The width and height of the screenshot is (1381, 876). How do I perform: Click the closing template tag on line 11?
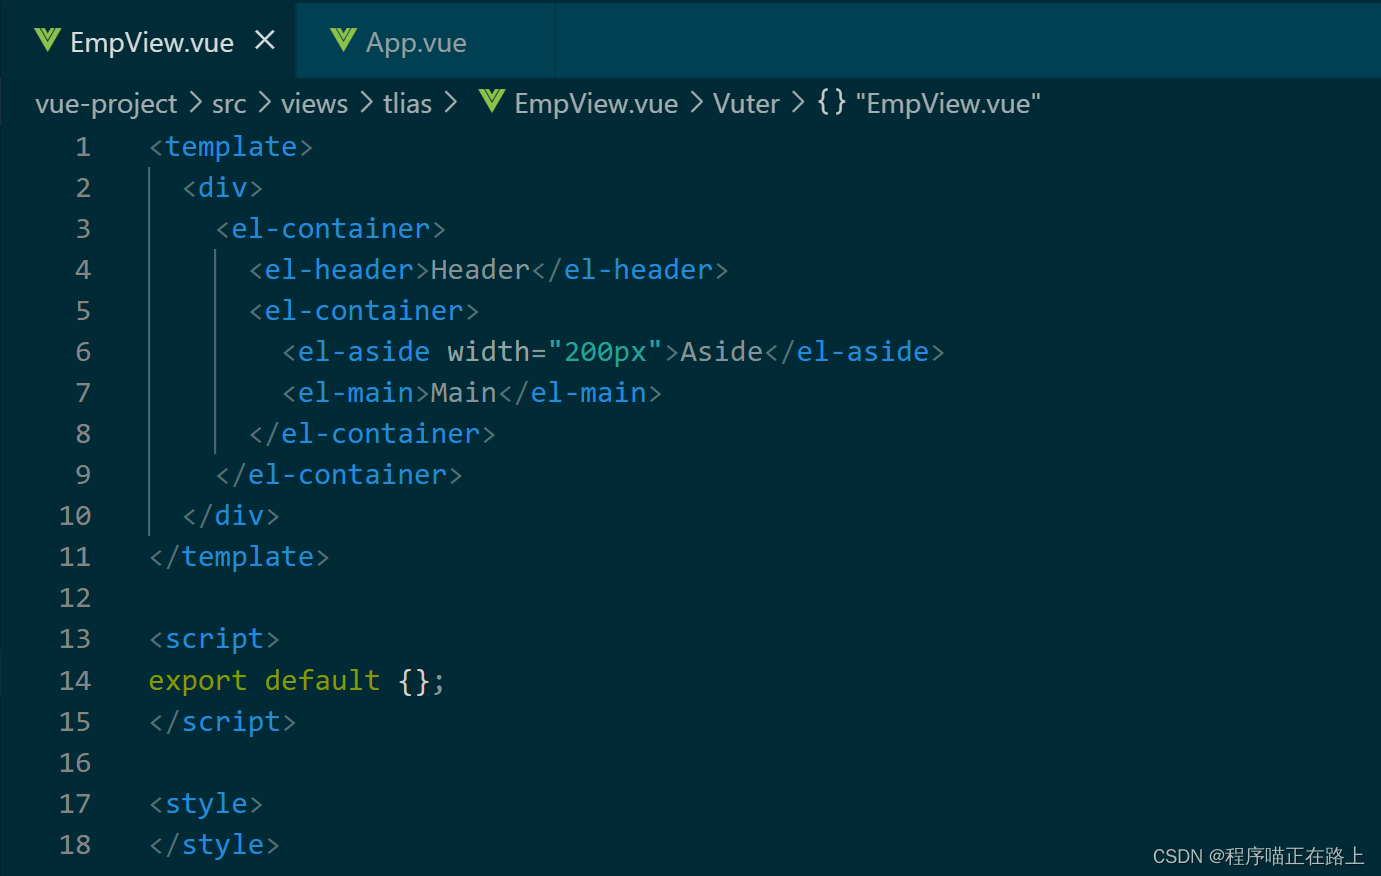coord(239,557)
